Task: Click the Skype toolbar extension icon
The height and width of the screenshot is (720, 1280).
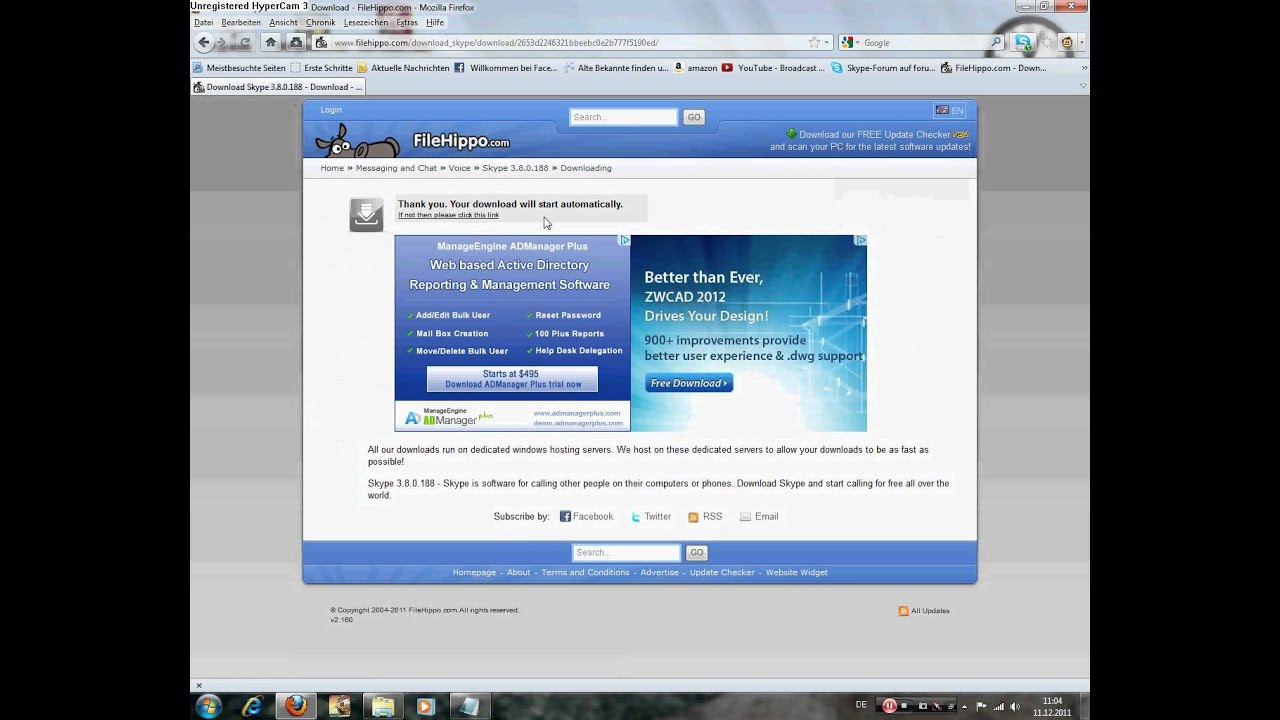Action: 1023,42
